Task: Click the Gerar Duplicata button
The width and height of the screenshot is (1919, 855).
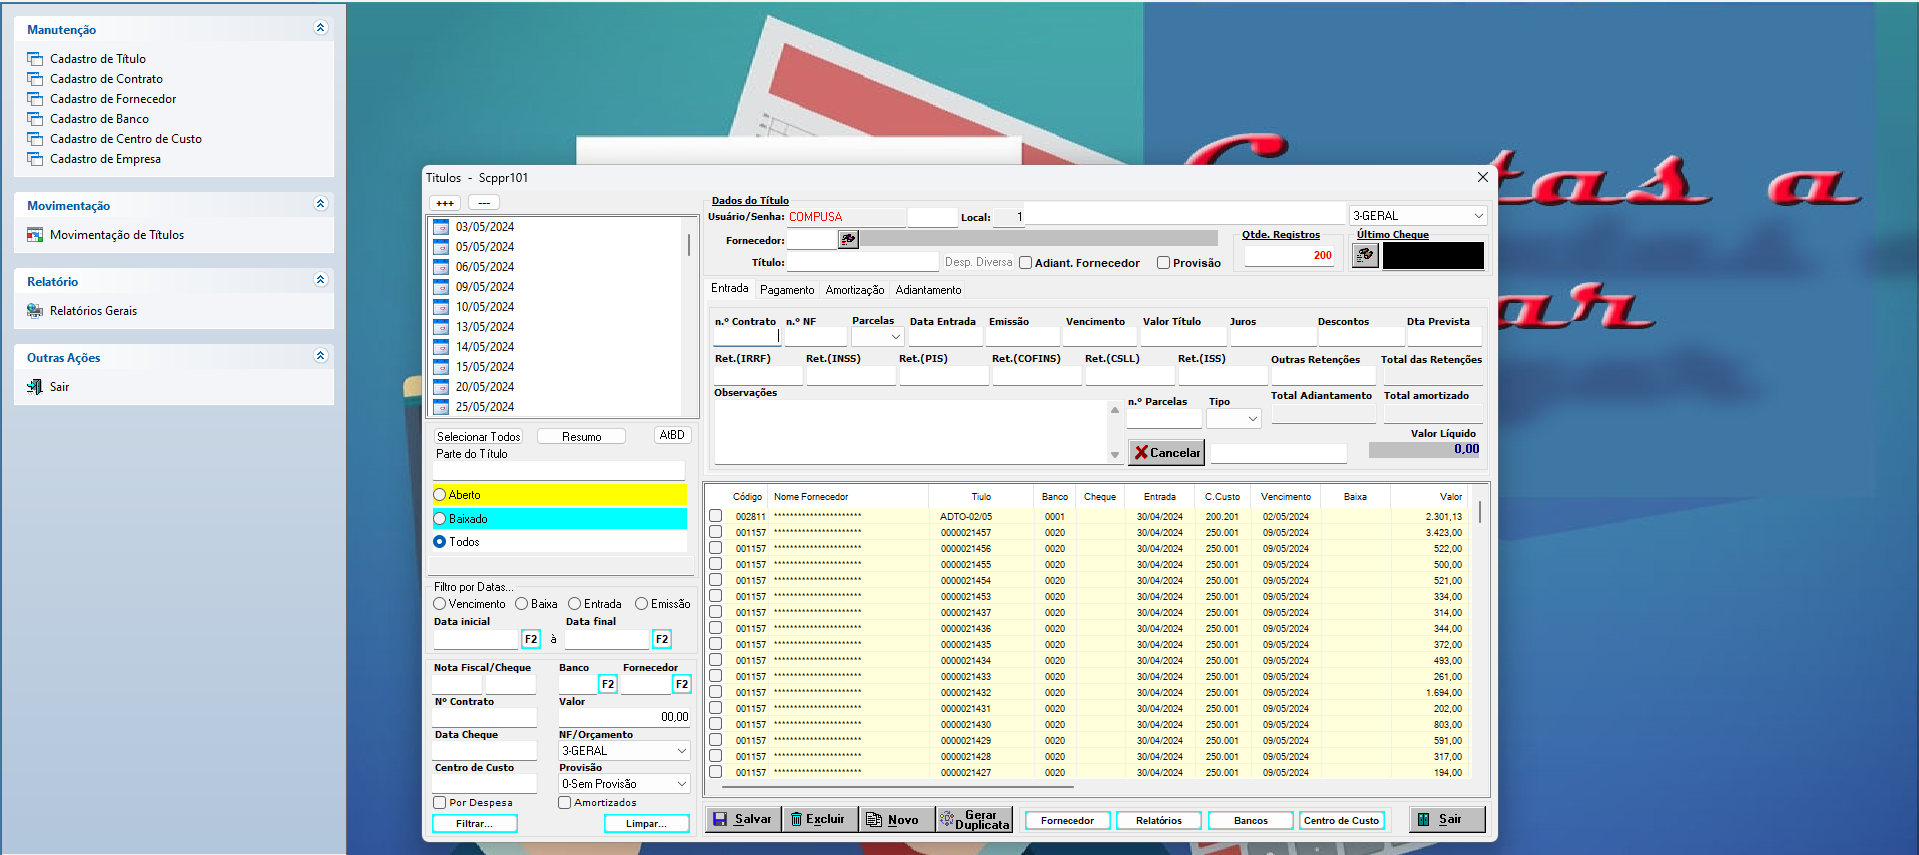Action: tap(975, 819)
